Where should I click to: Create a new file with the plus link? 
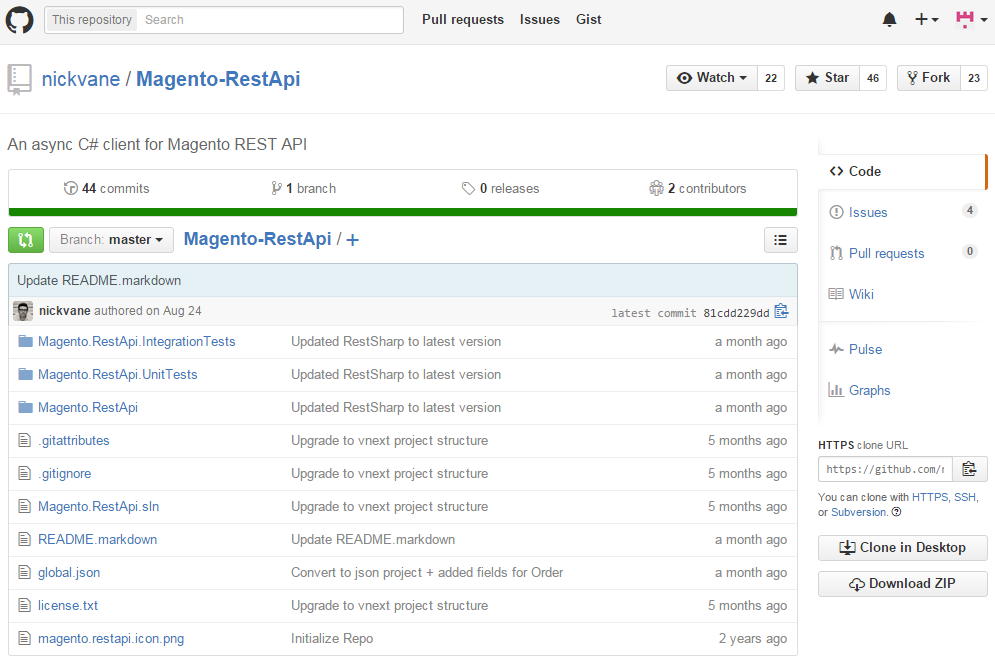pyautogui.click(x=352, y=240)
